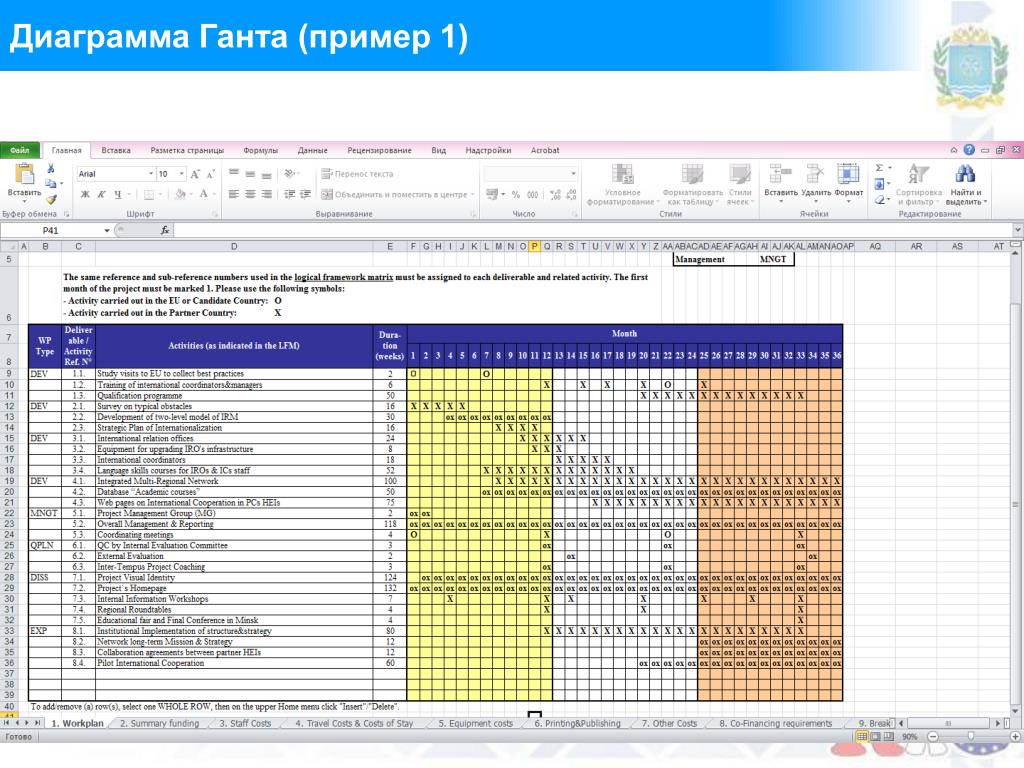Open the Файл menu tab
Screen dimensions: 1024x768
20,150
